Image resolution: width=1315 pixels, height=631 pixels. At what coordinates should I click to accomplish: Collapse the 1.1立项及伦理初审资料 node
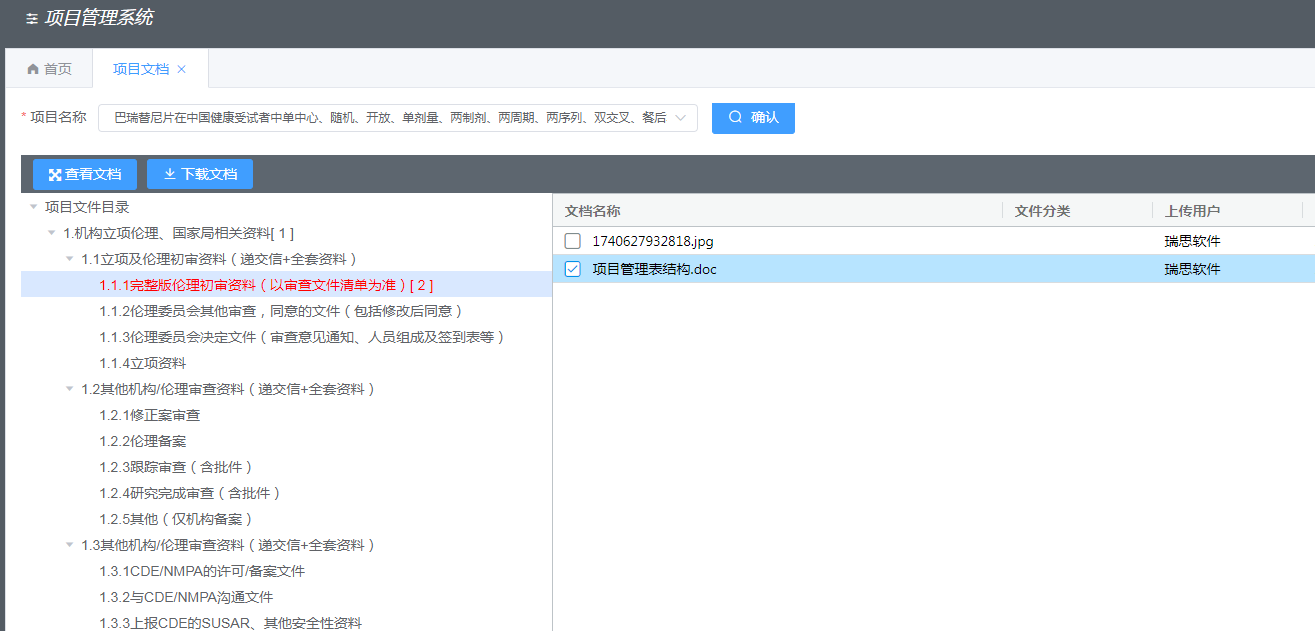70,259
